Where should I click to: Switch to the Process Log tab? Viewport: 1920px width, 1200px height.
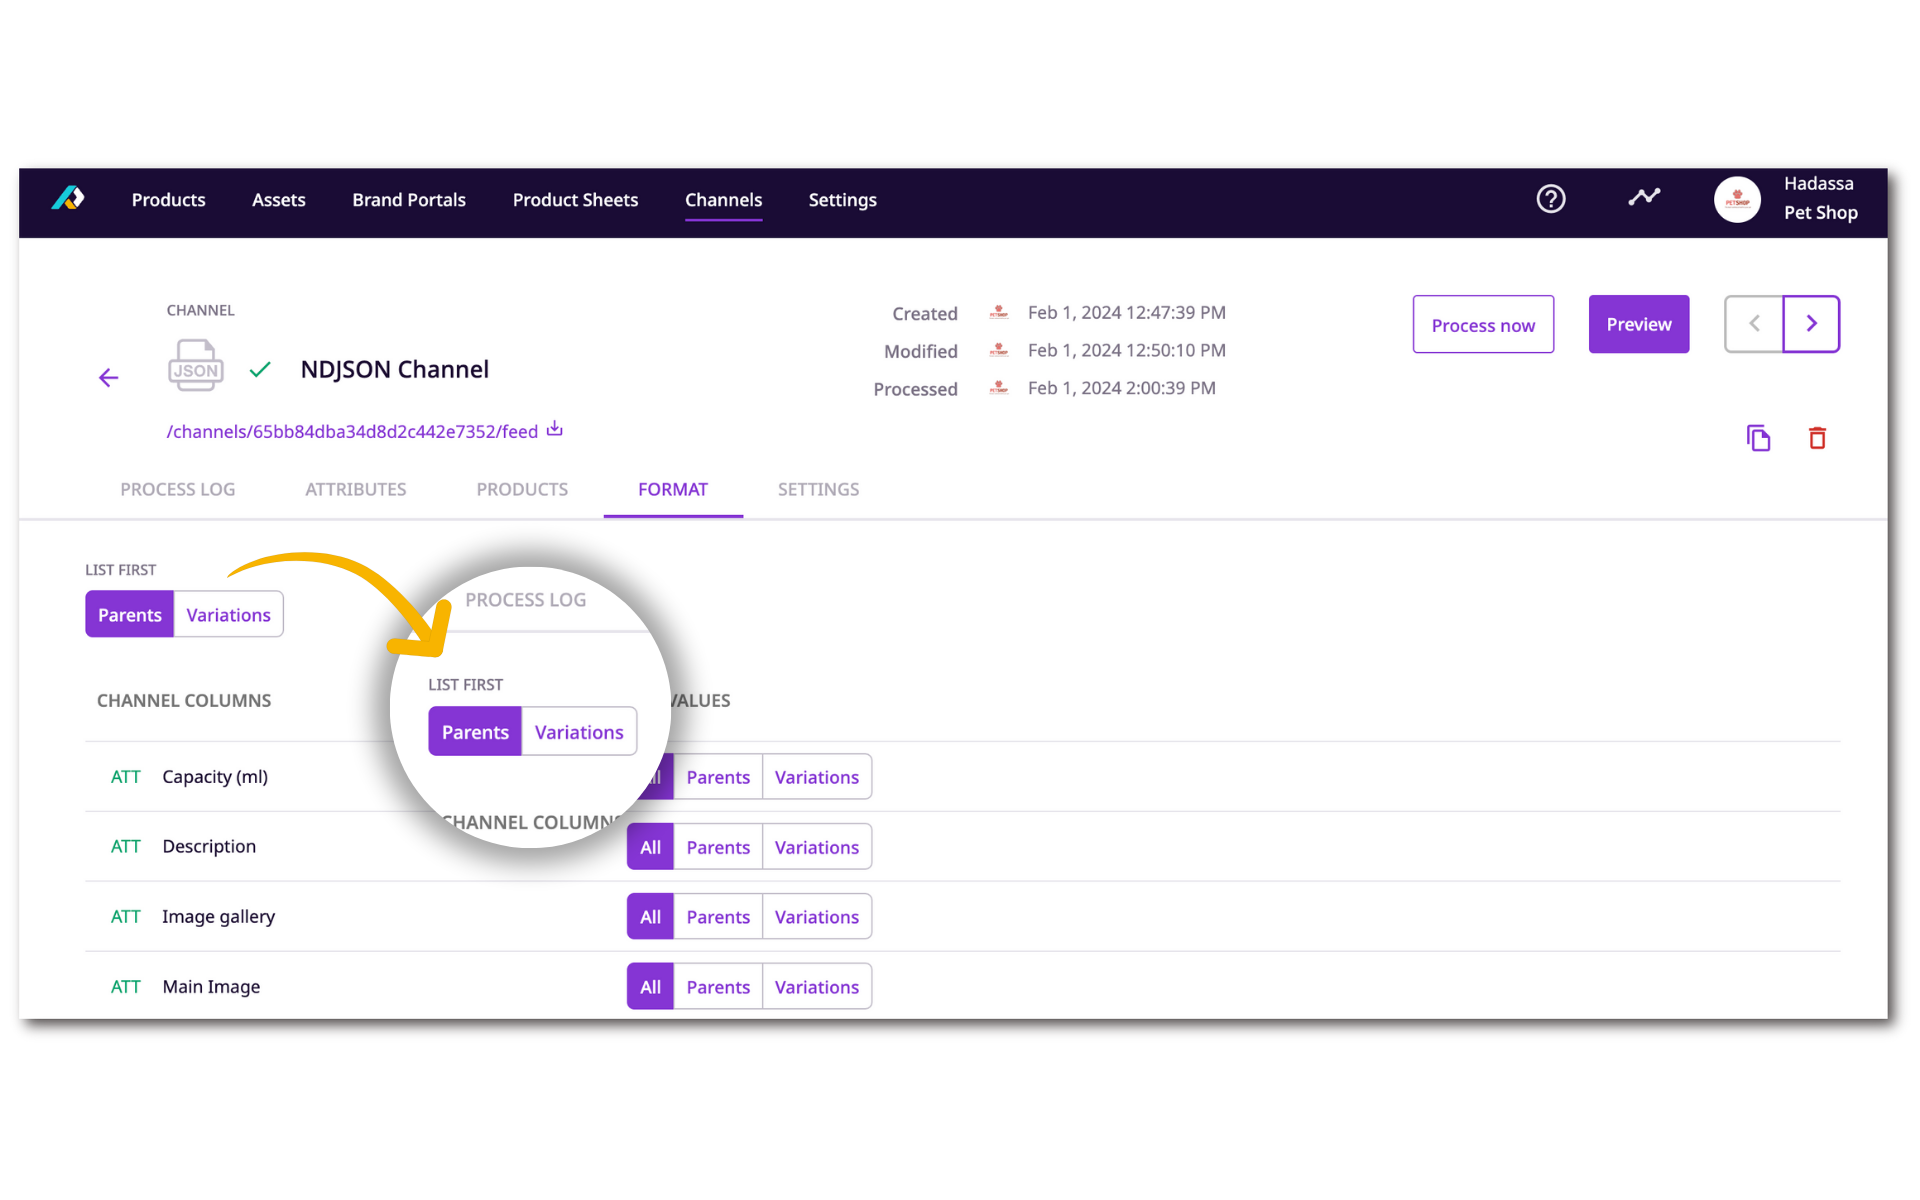click(177, 489)
